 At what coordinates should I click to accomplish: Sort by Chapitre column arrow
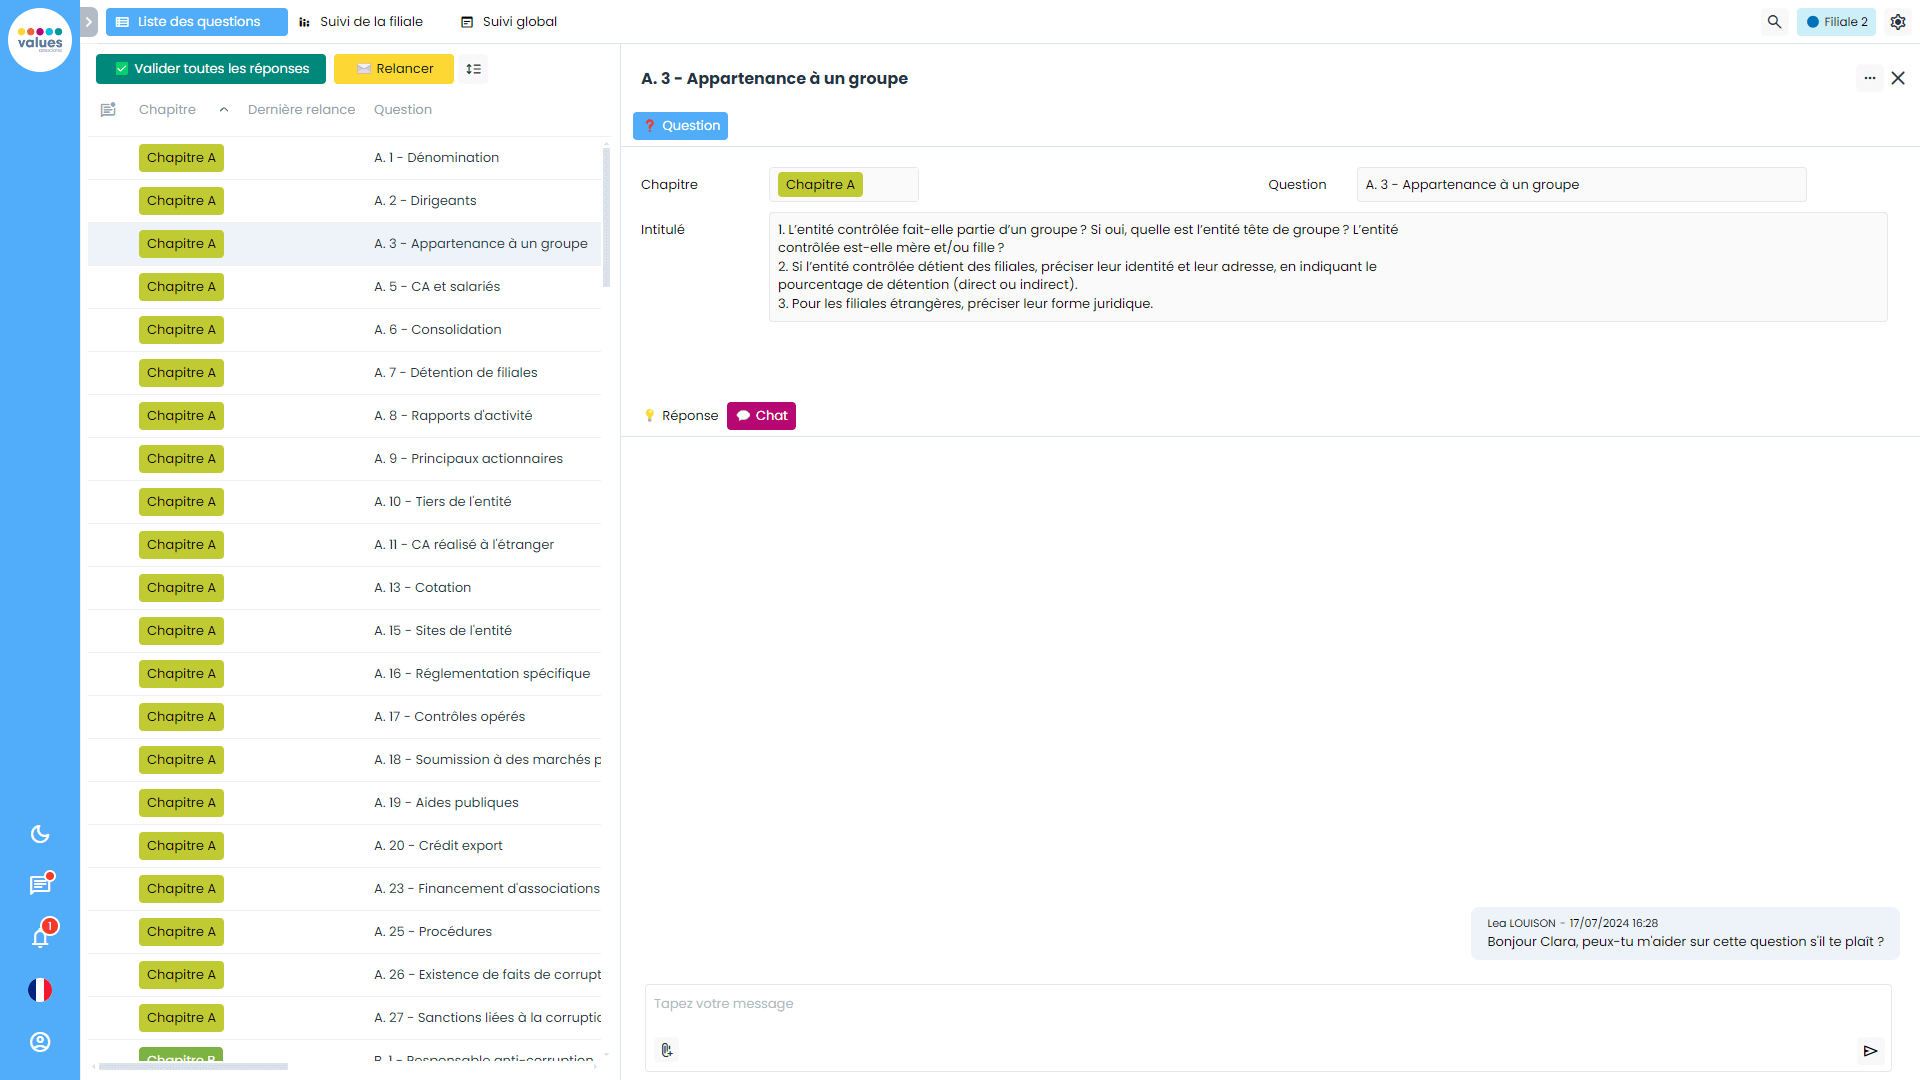224,110
